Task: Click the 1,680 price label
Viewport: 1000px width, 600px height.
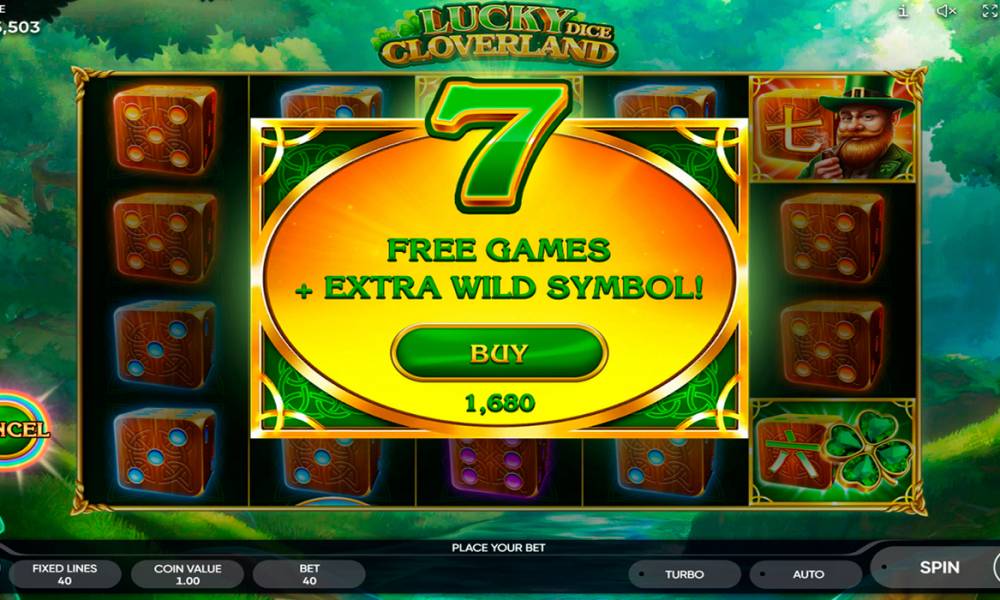Action: [500, 403]
